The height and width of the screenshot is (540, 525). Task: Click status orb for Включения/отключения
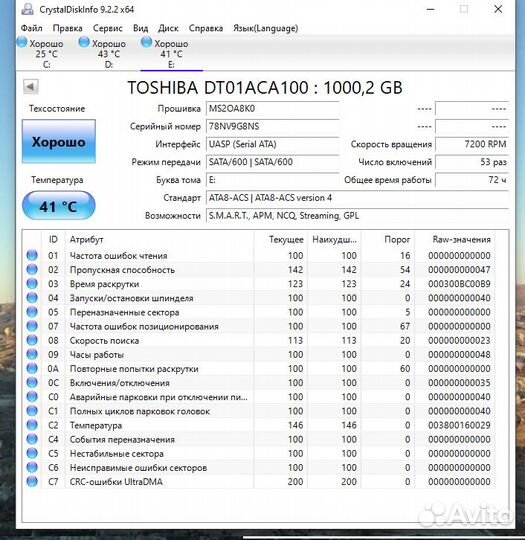click(32, 382)
